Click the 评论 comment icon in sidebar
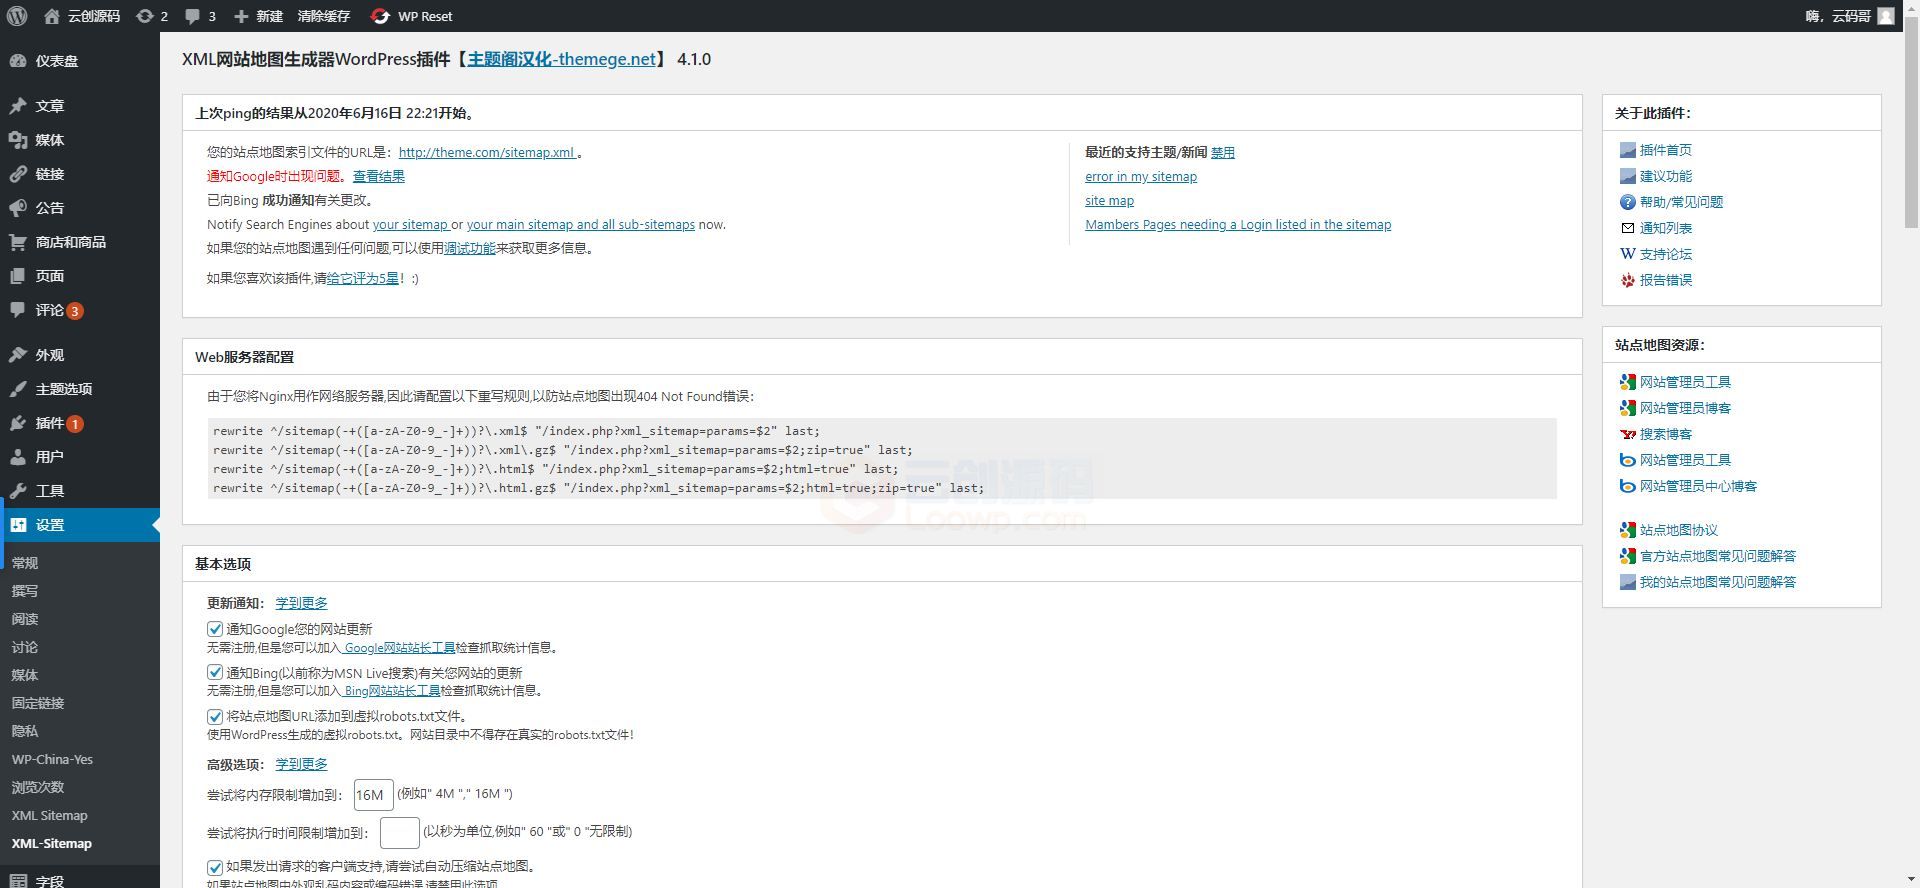 point(18,310)
